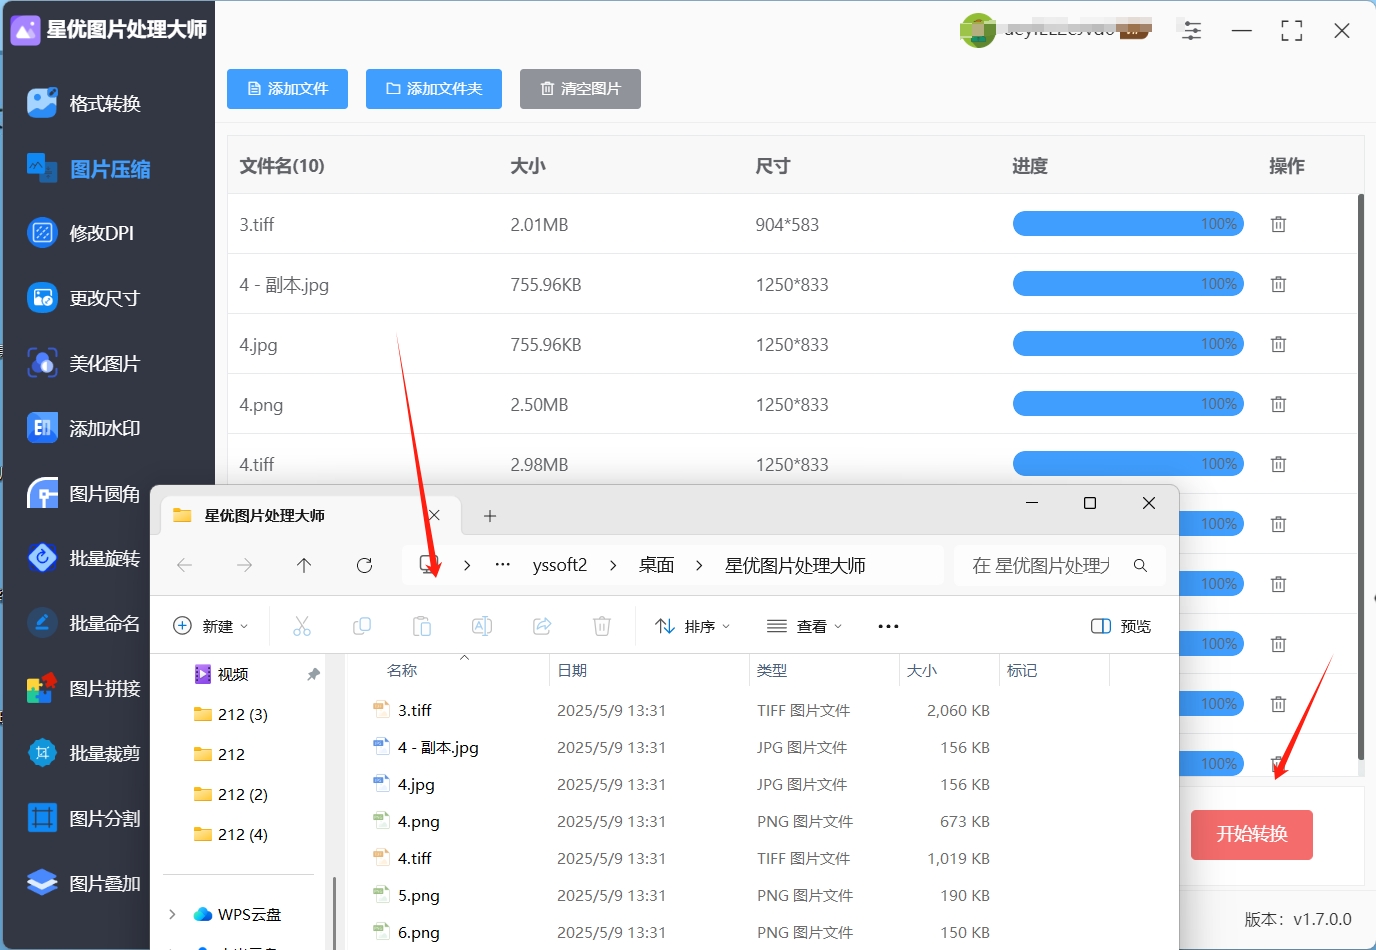Open the 更改尺寸 resize tool

point(84,298)
